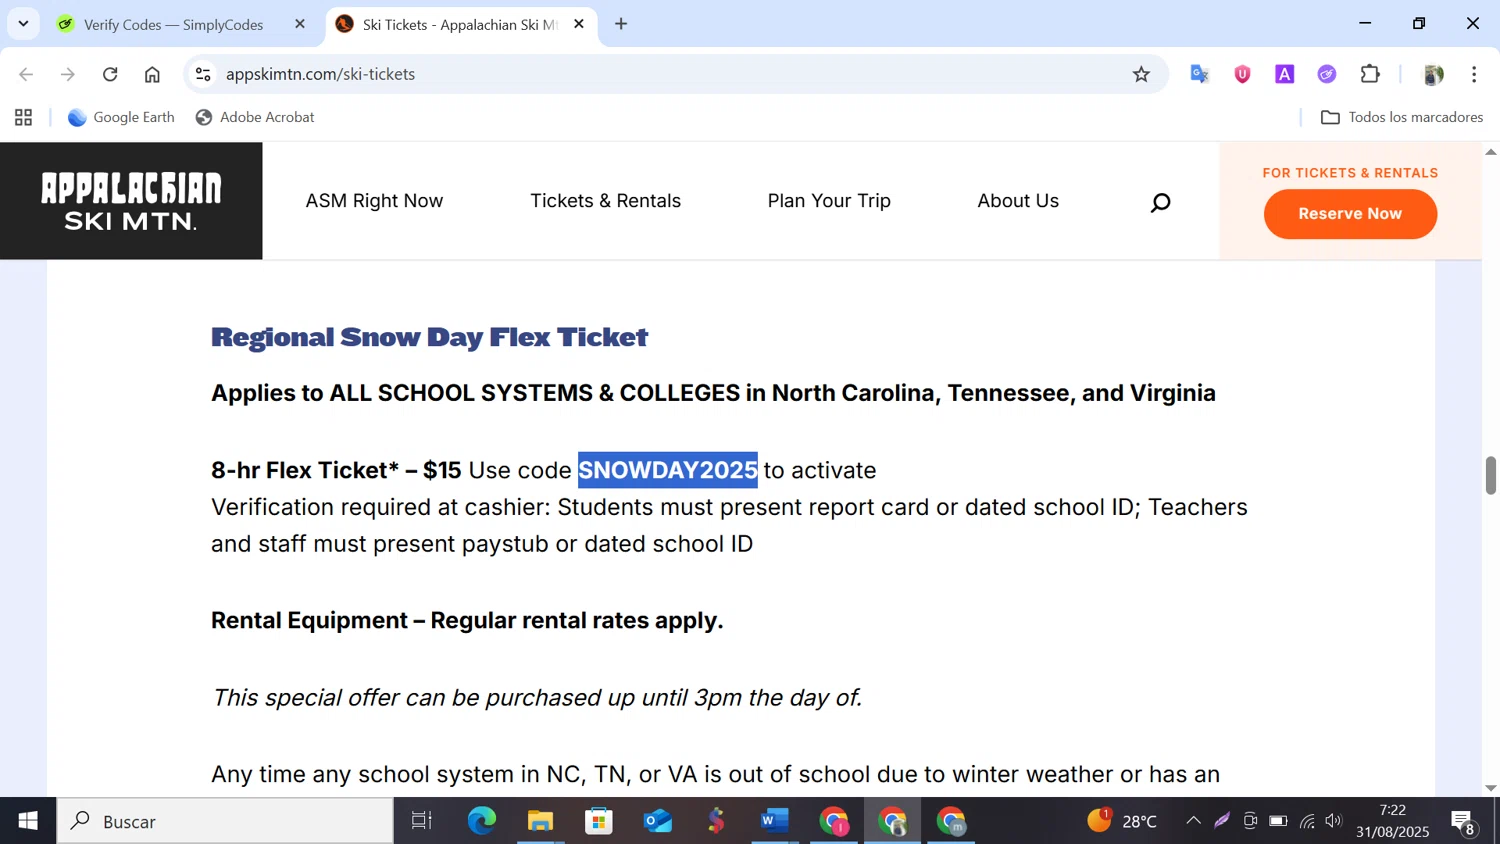Screen dimensions: 1500x844
Task: Open the 28°C weather widget
Action: 1122,821
